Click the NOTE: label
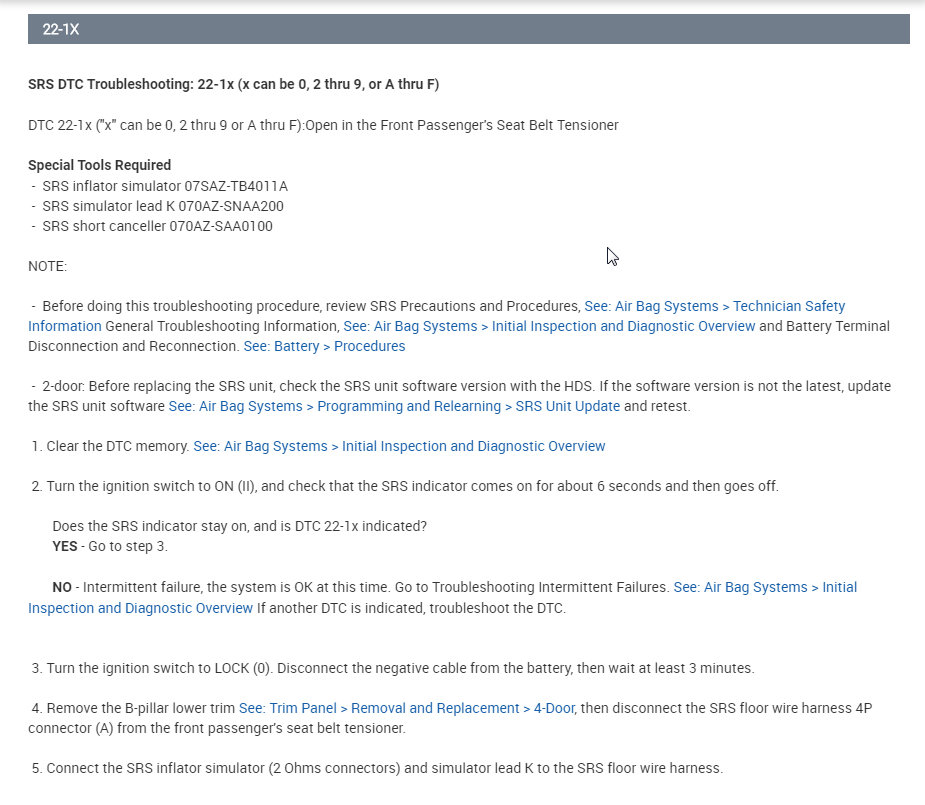 tap(47, 266)
